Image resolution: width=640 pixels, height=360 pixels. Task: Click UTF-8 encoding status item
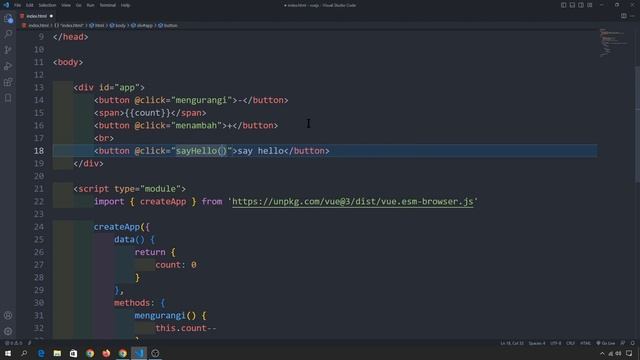tap(556, 343)
